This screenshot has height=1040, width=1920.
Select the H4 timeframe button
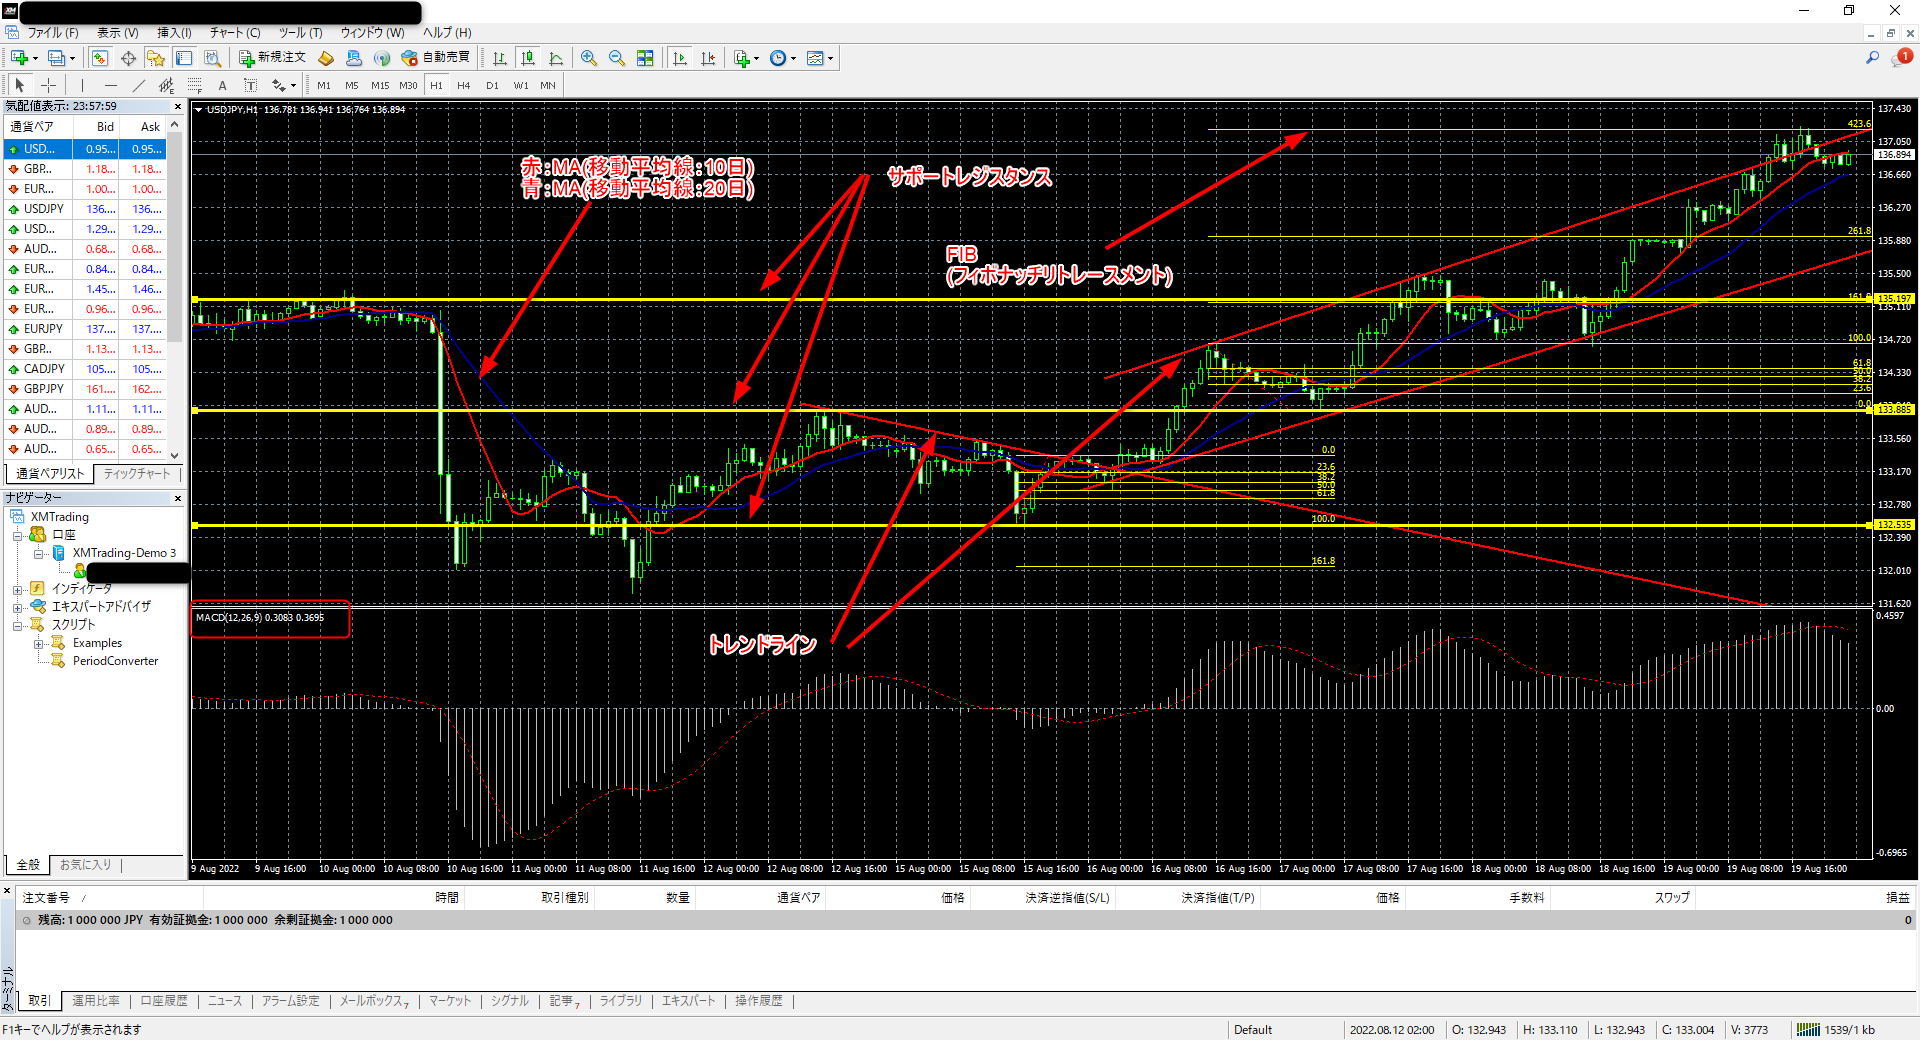coord(463,85)
